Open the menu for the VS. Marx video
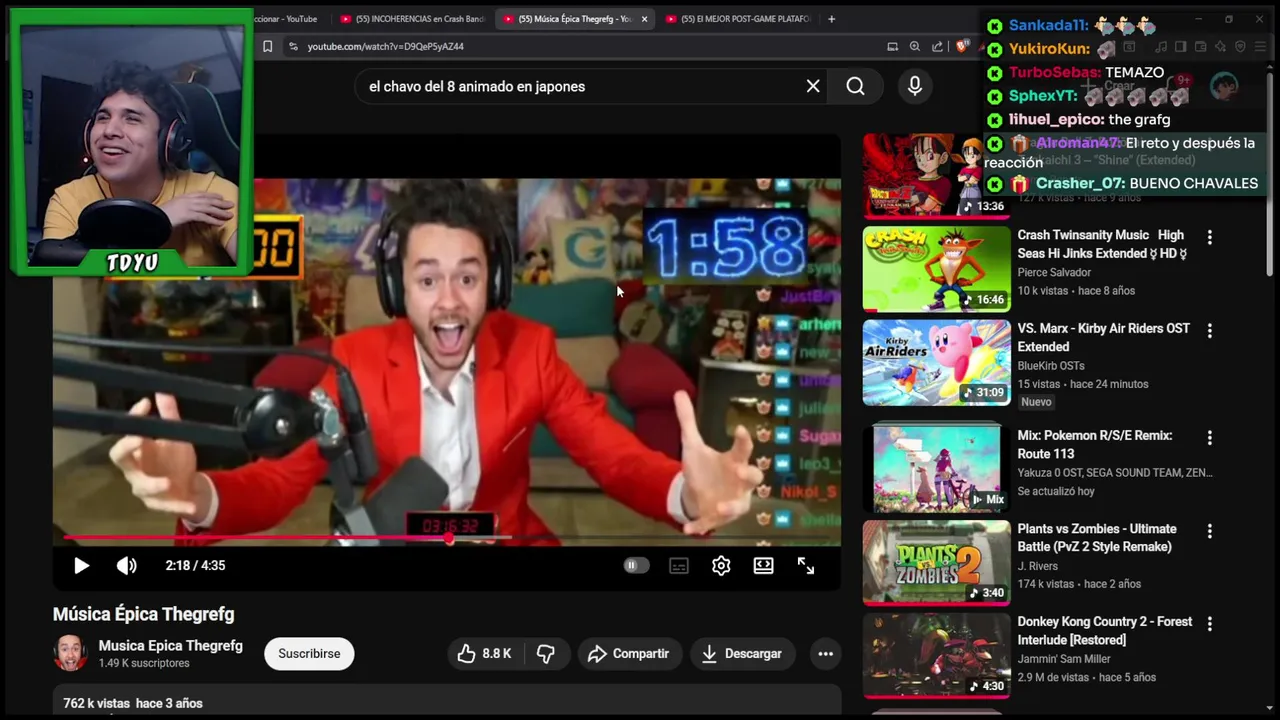 click(x=1209, y=331)
